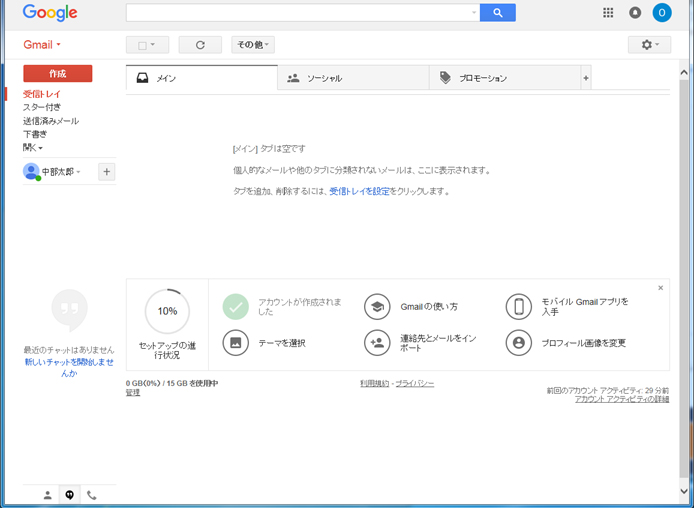Add a new inbox tab with plus
694x508 pixels.
pyautogui.click(x=586, y=78)
